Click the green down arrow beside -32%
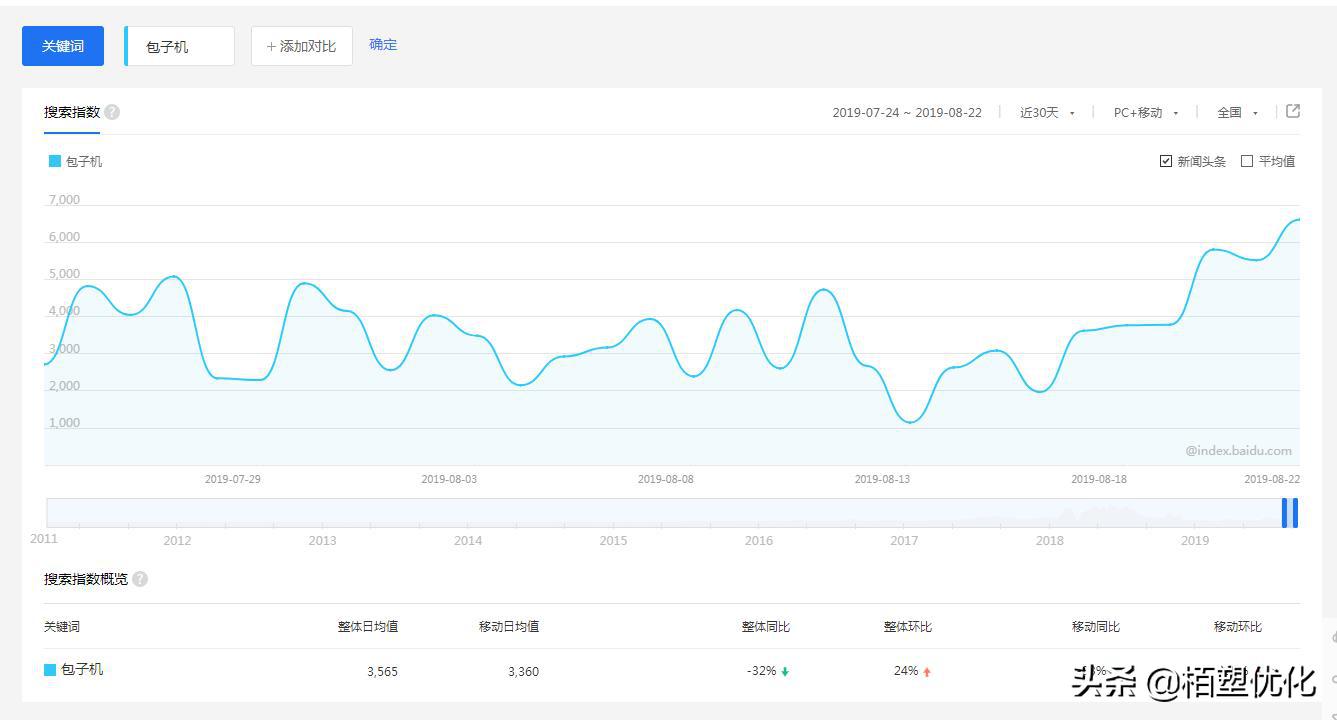This screenshot has width=1337, height=720. 785,672
